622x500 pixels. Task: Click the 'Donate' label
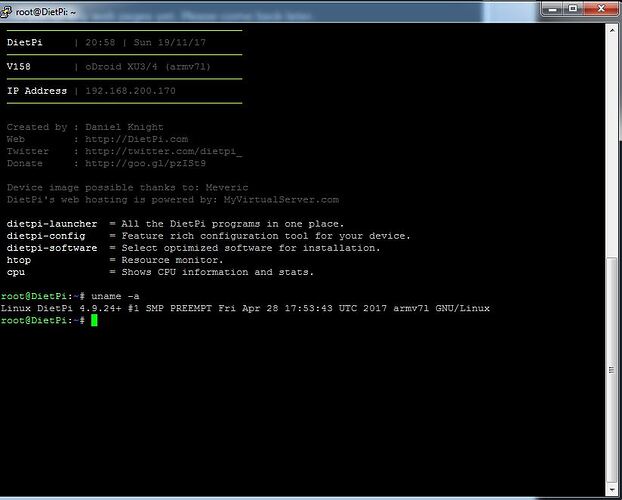tap(25, 163)
